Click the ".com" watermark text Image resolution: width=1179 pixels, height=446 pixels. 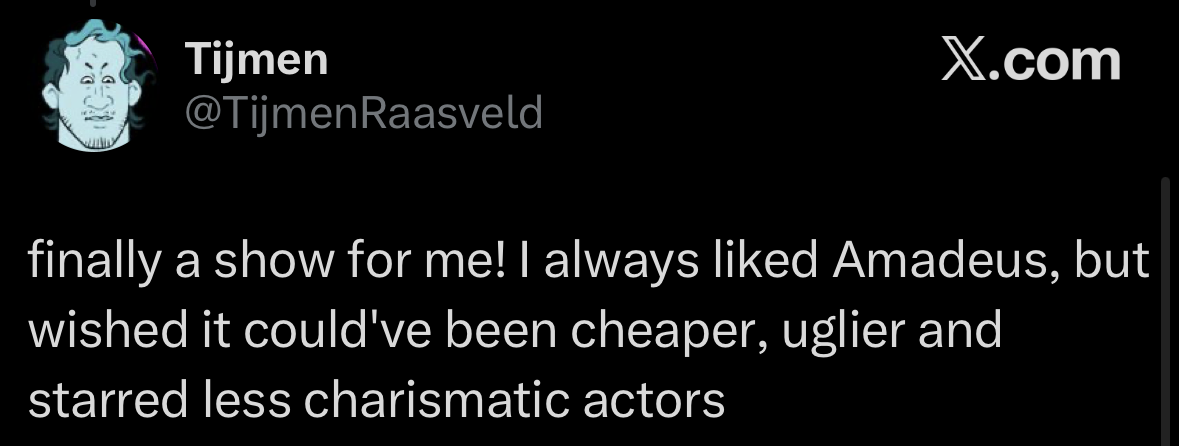pos(1053,62)
